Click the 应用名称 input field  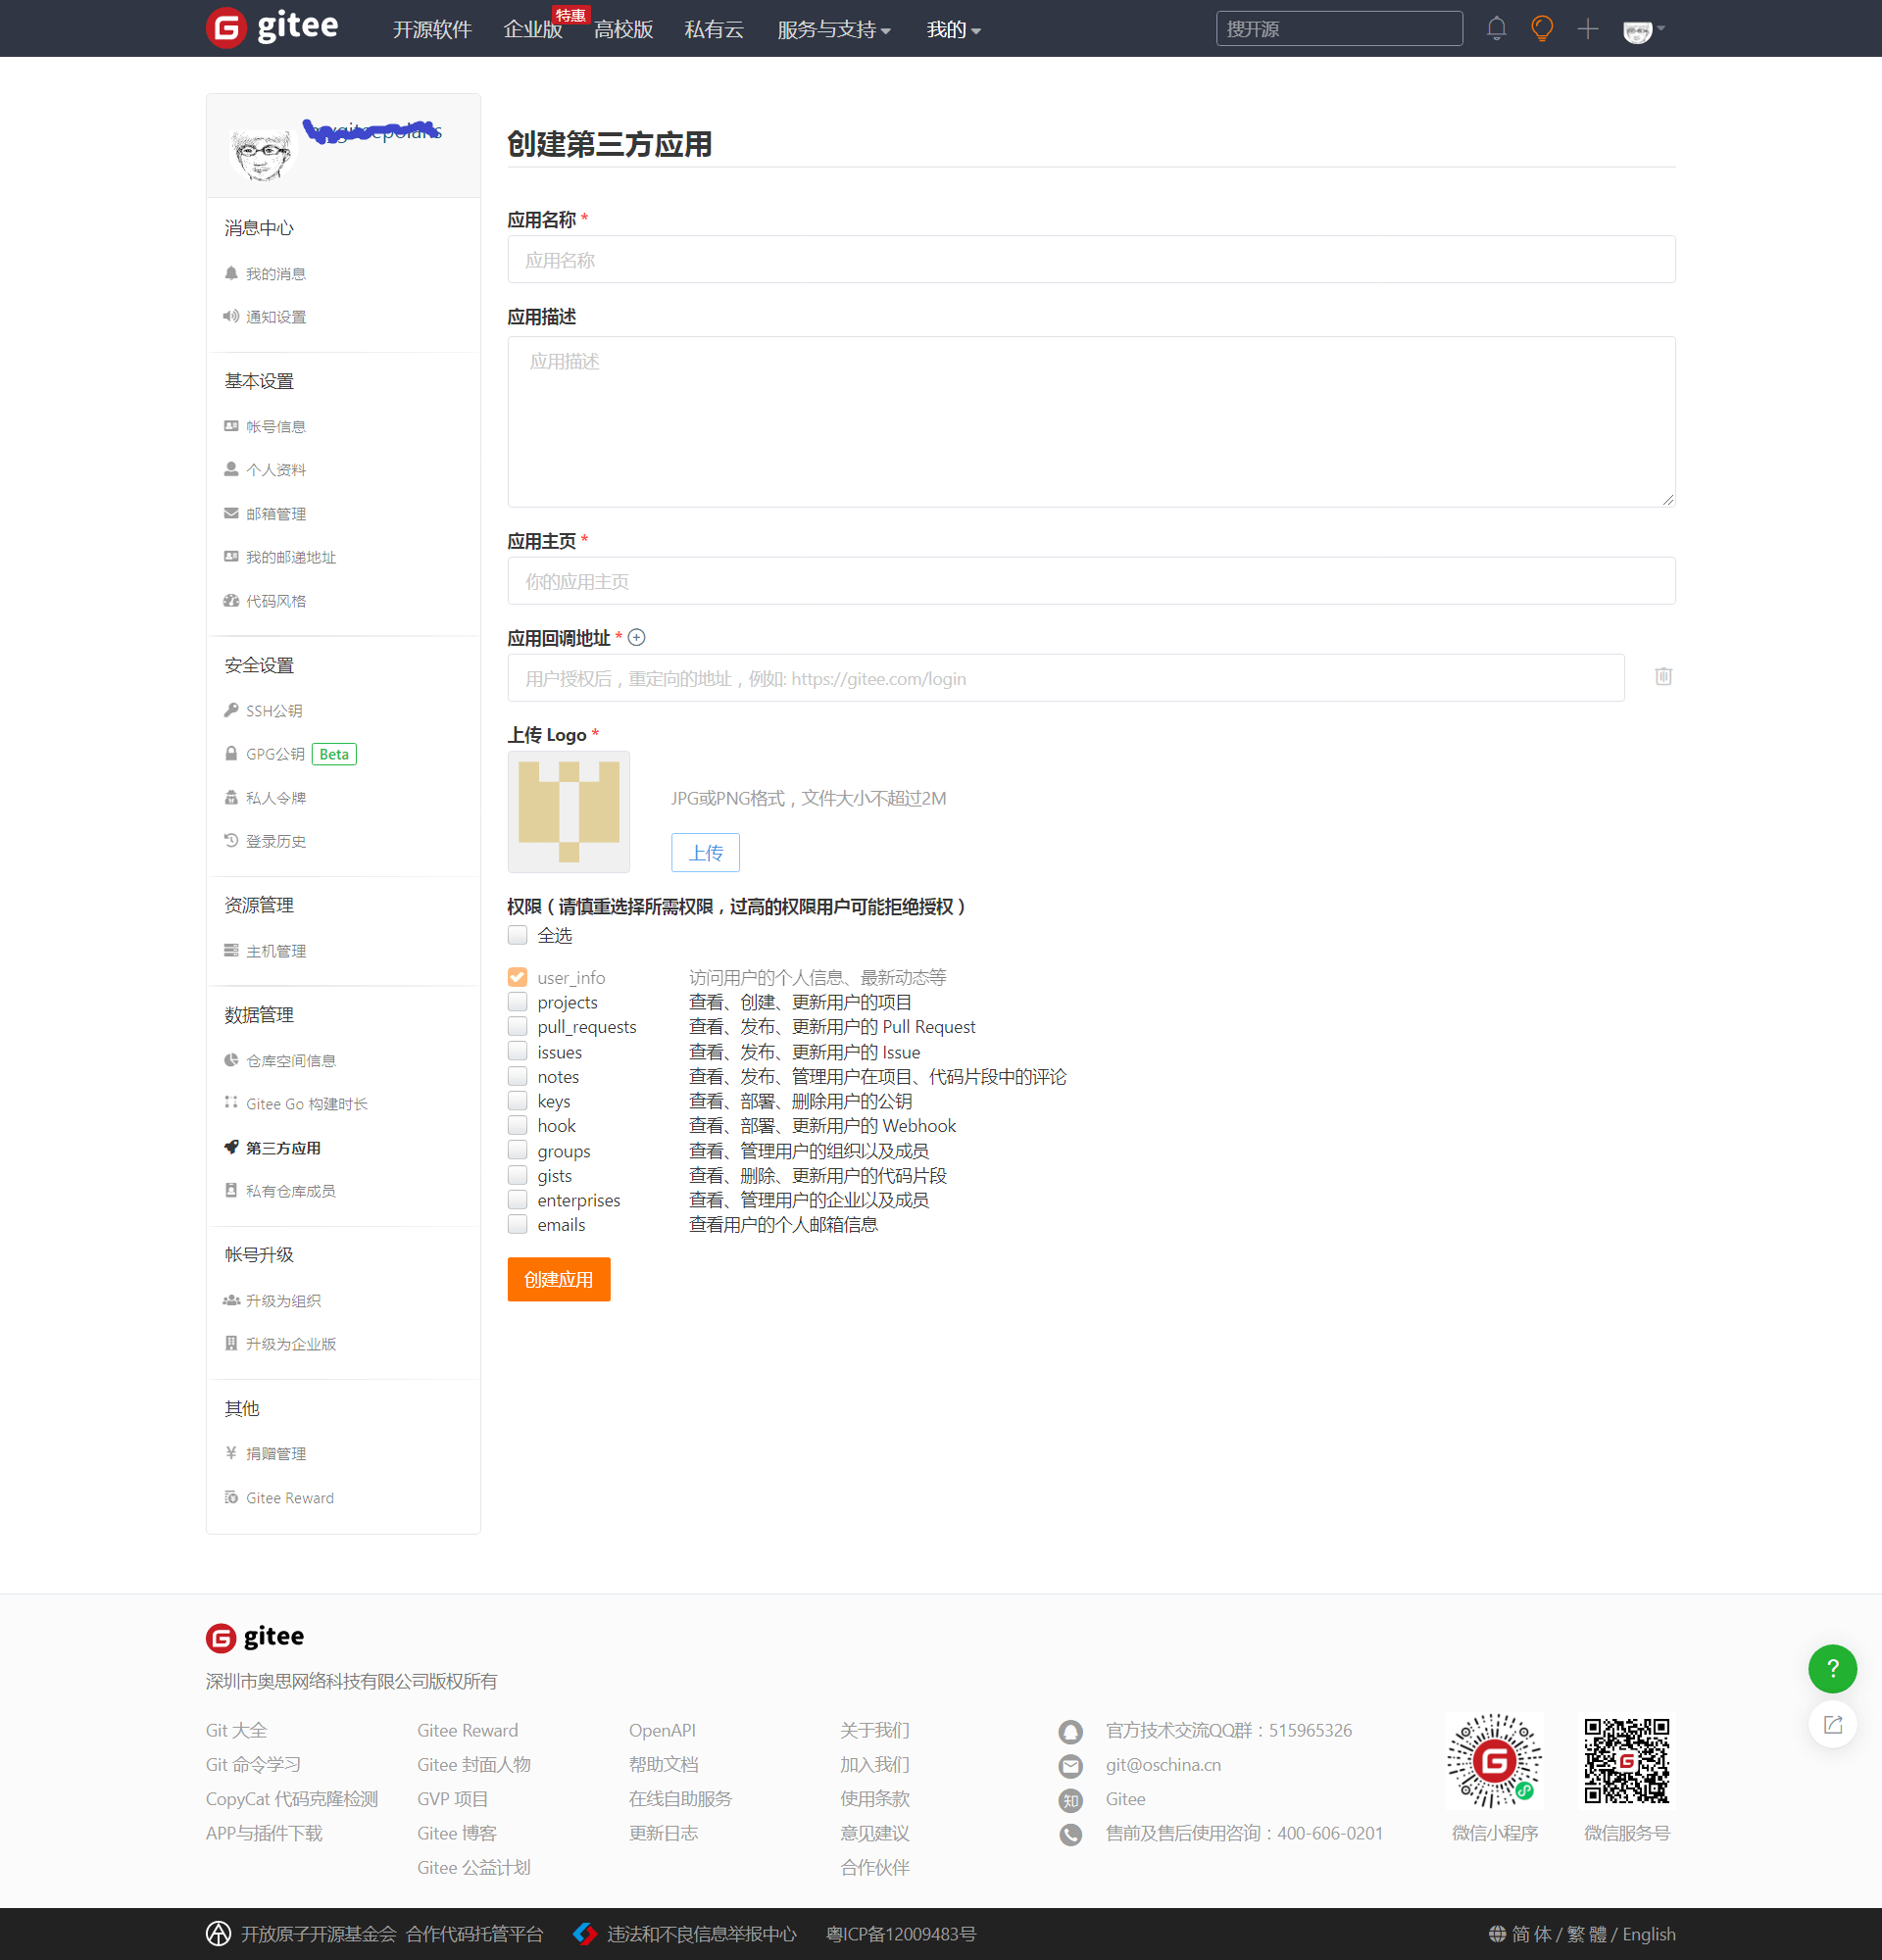[1090, 260]
